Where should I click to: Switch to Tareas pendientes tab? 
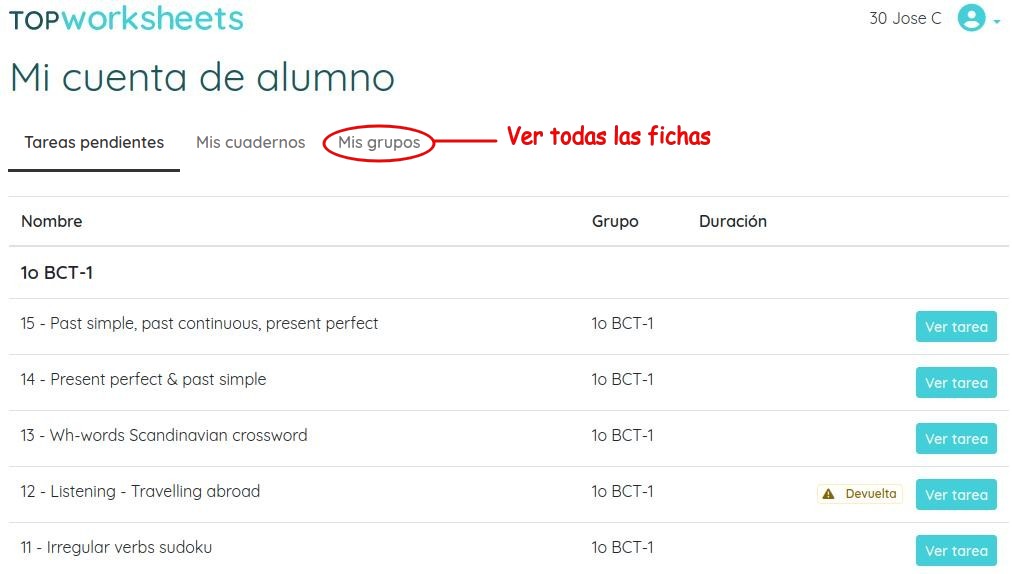94,142
